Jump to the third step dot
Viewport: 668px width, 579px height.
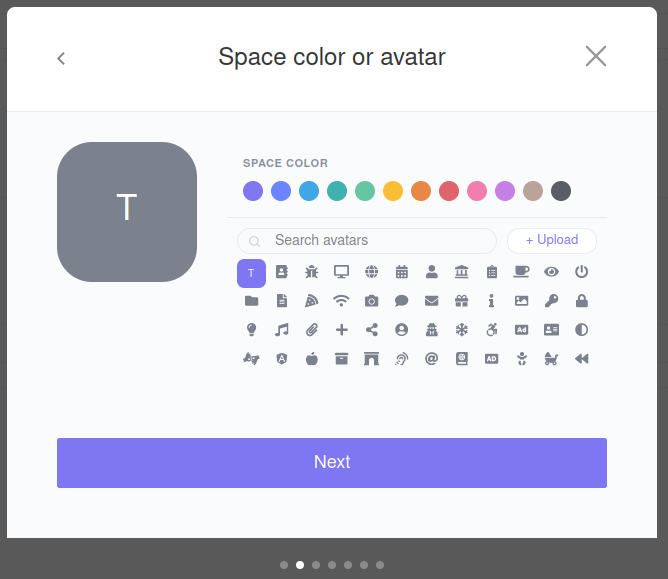[x=316, y=565]
